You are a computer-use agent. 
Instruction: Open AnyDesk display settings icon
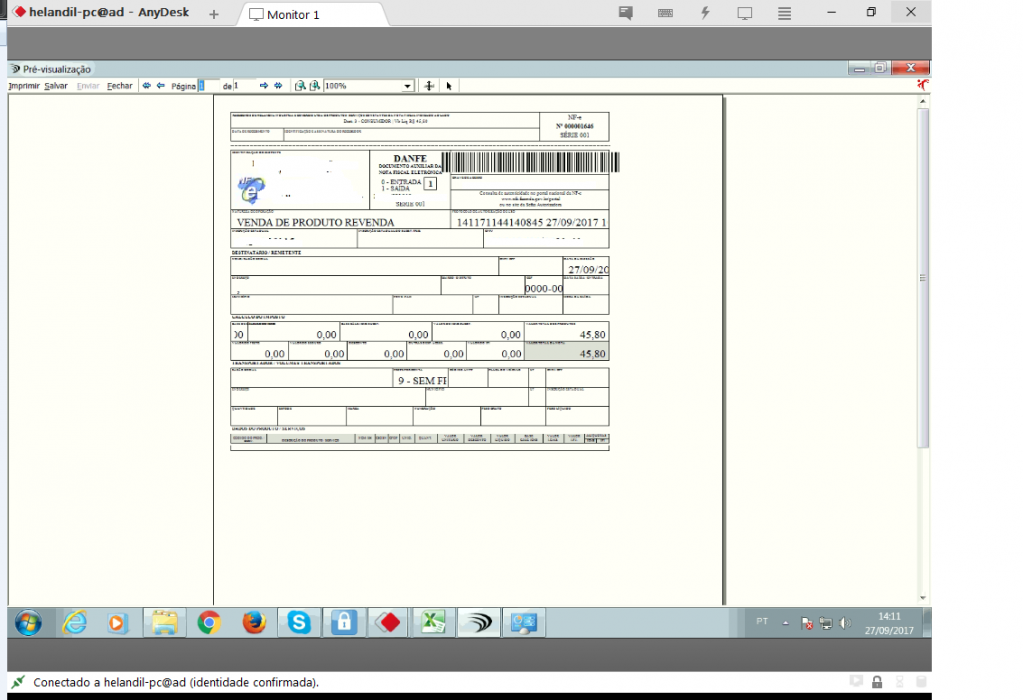pos(744,13)
